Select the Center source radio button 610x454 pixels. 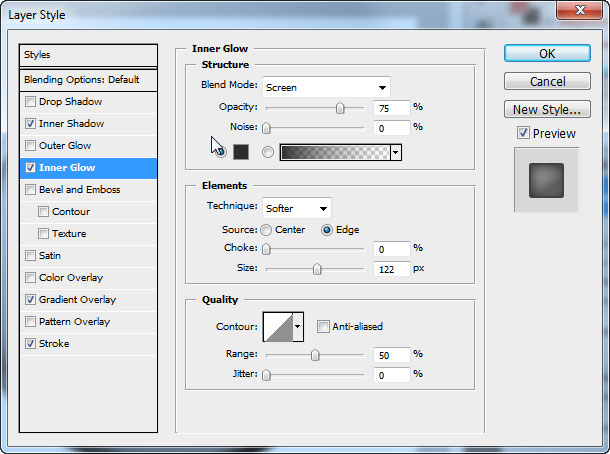[x=267, y=230]
